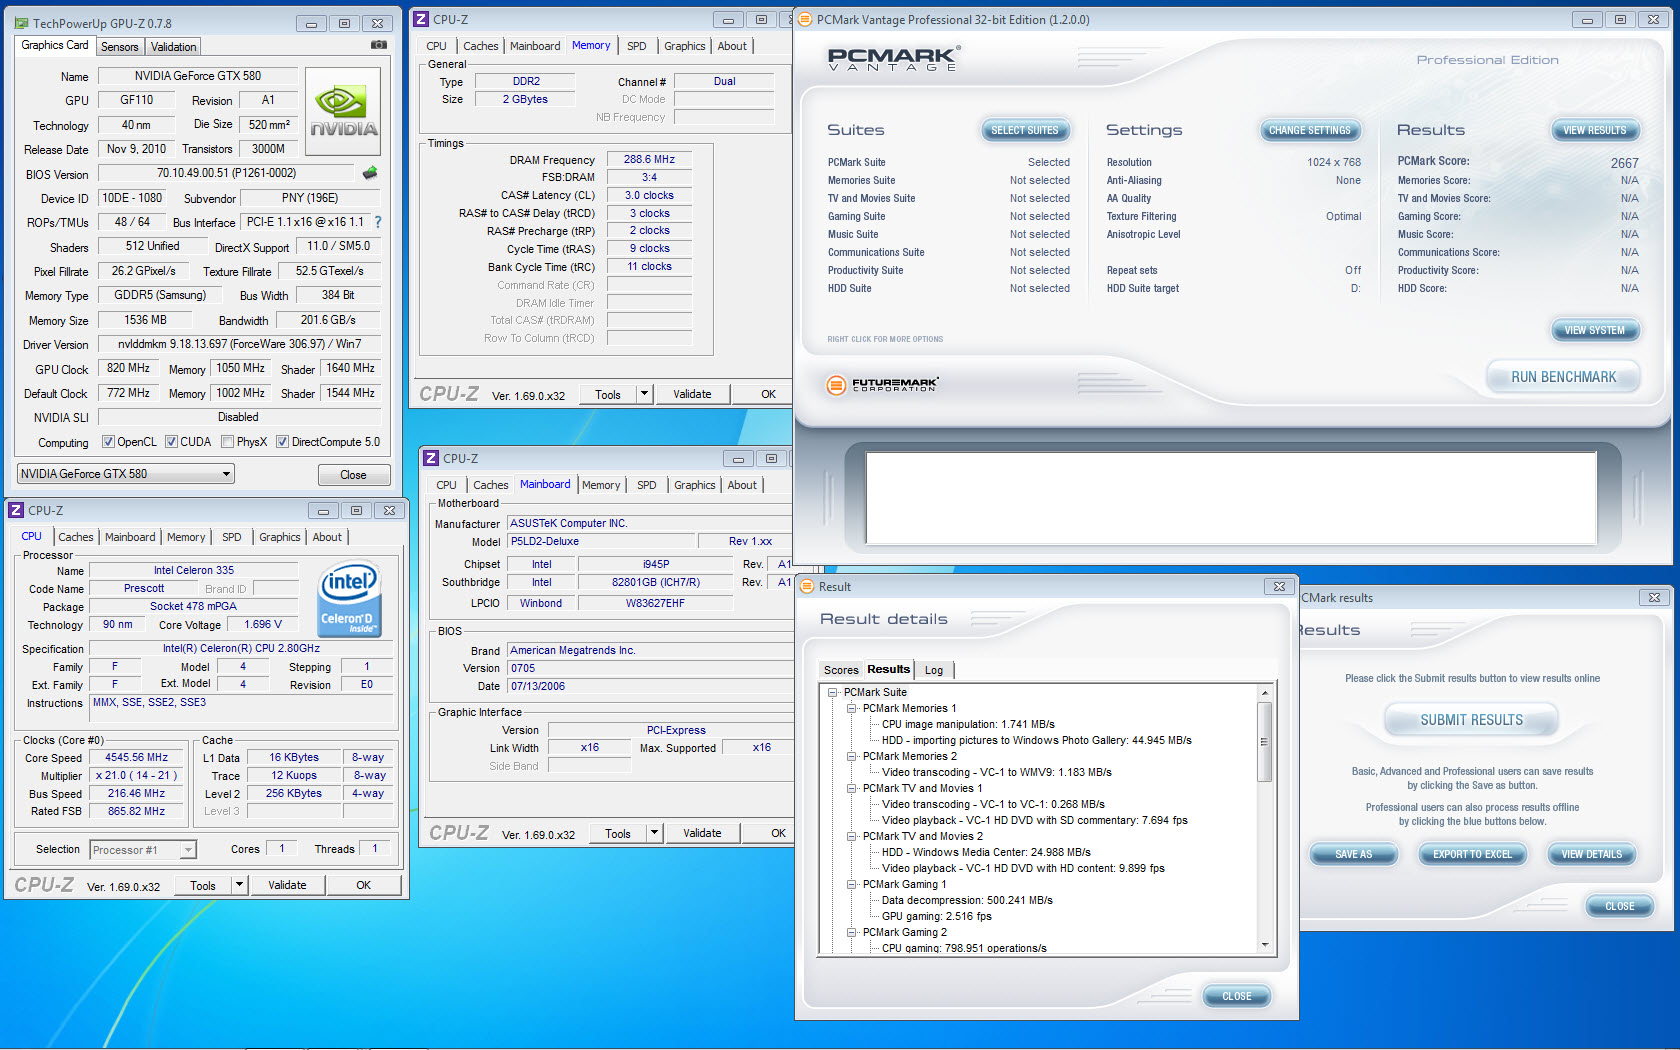Click the SAVE AS button
This screenshot has height=1050, width=1680.
1353,854
